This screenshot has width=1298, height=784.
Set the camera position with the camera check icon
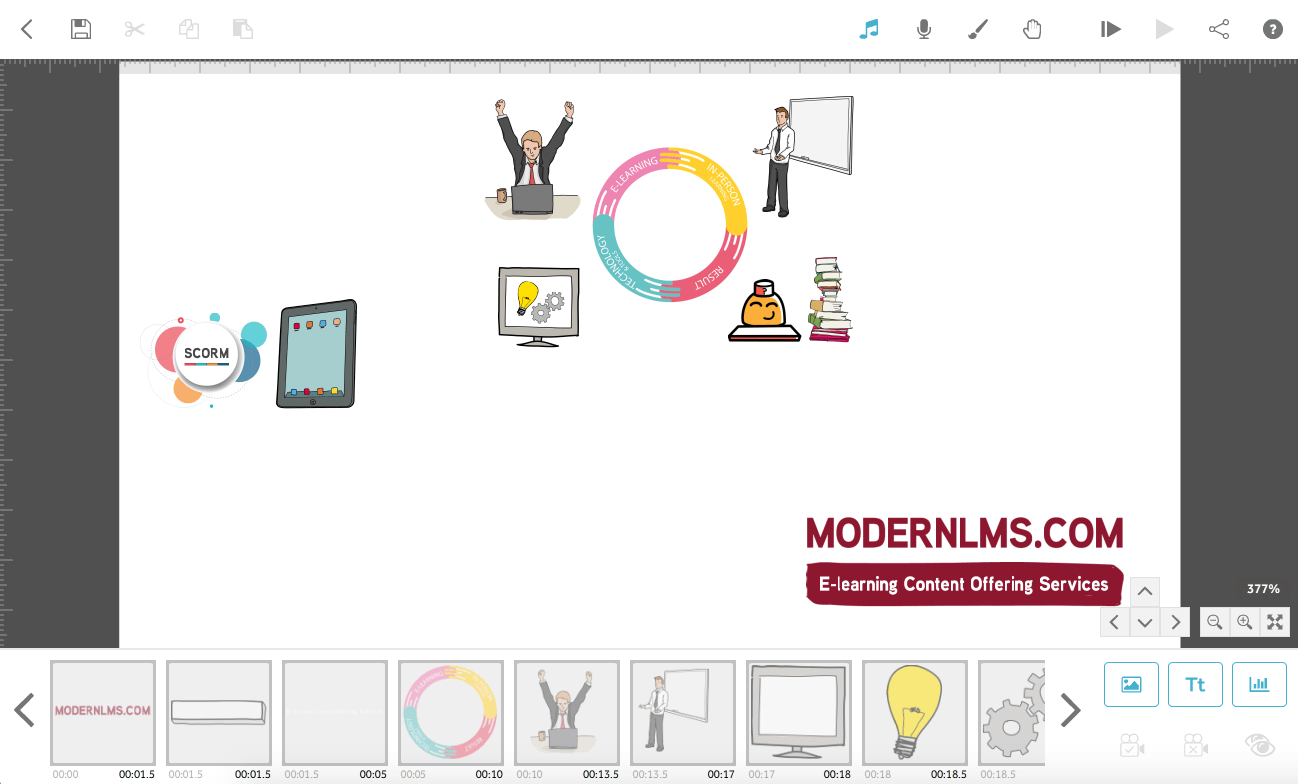[x=1132, y=745]
